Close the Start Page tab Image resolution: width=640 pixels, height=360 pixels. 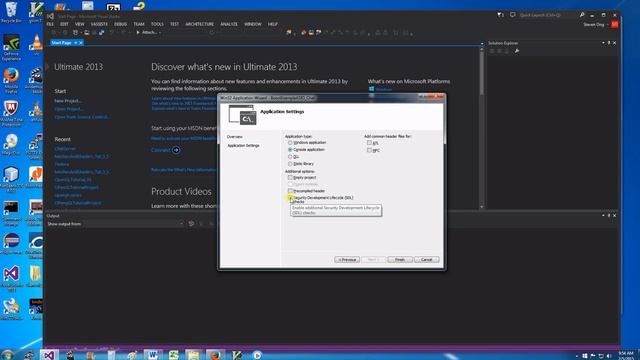(x=81, y=42)
